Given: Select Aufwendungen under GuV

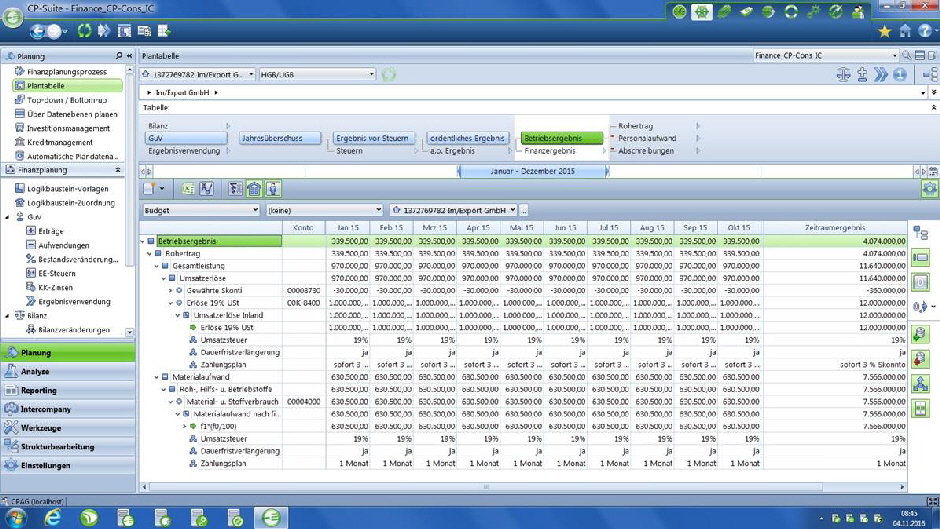Looking at the screenshot, I should [x=64, y=245].
